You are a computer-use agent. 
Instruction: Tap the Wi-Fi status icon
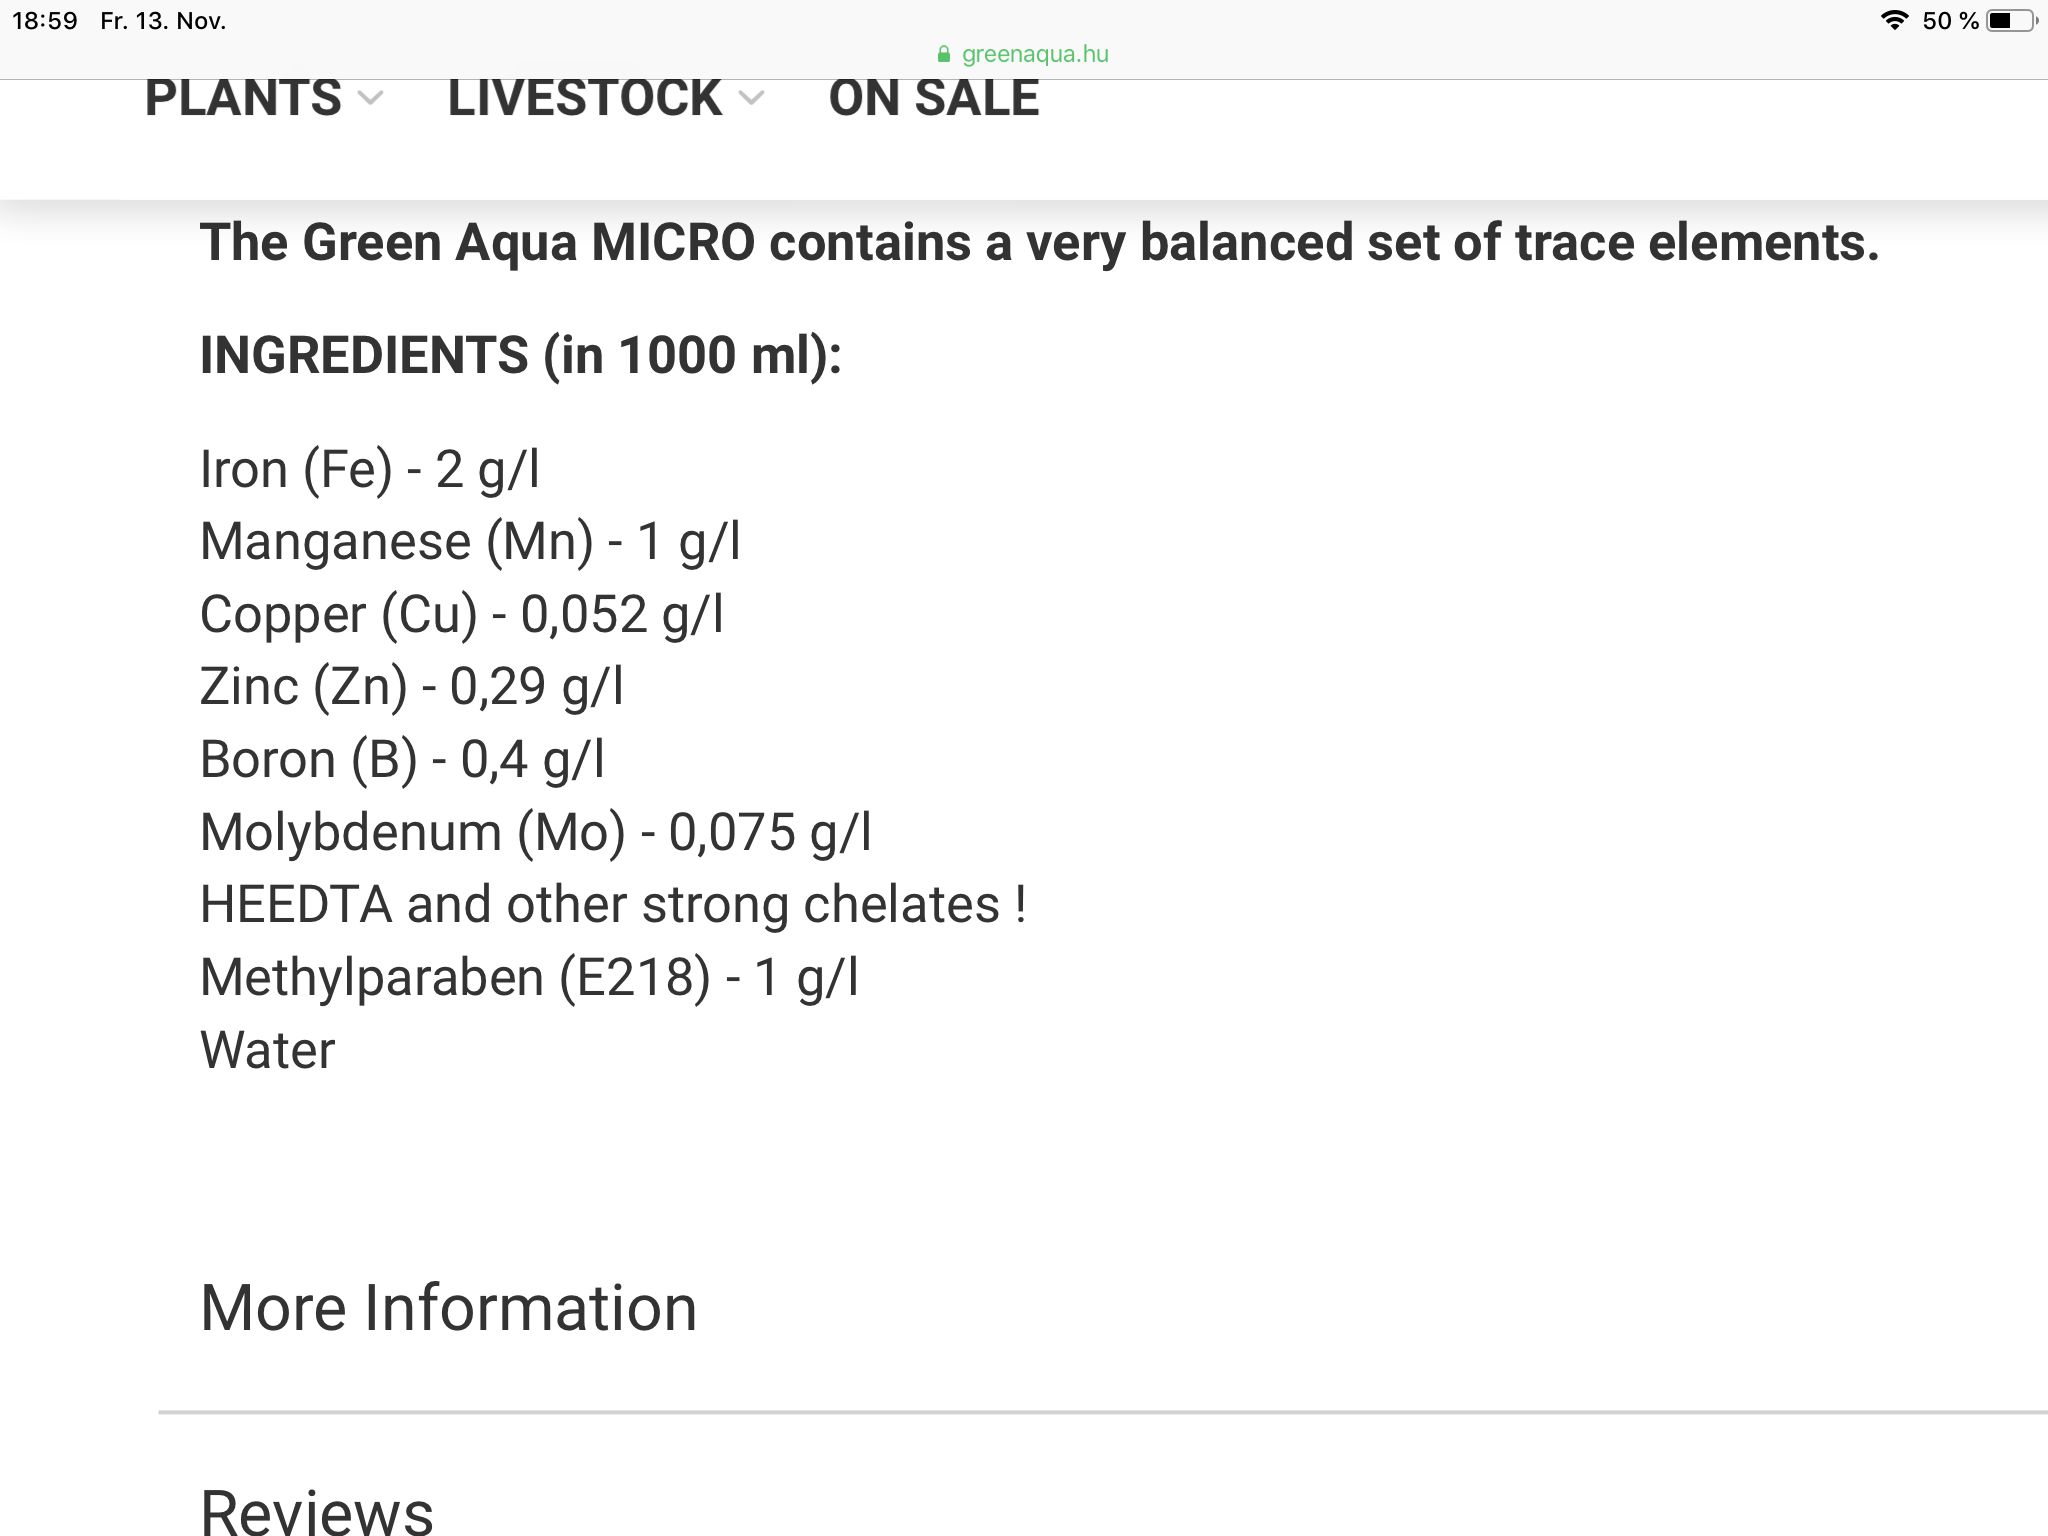[x=1894, y=20]
